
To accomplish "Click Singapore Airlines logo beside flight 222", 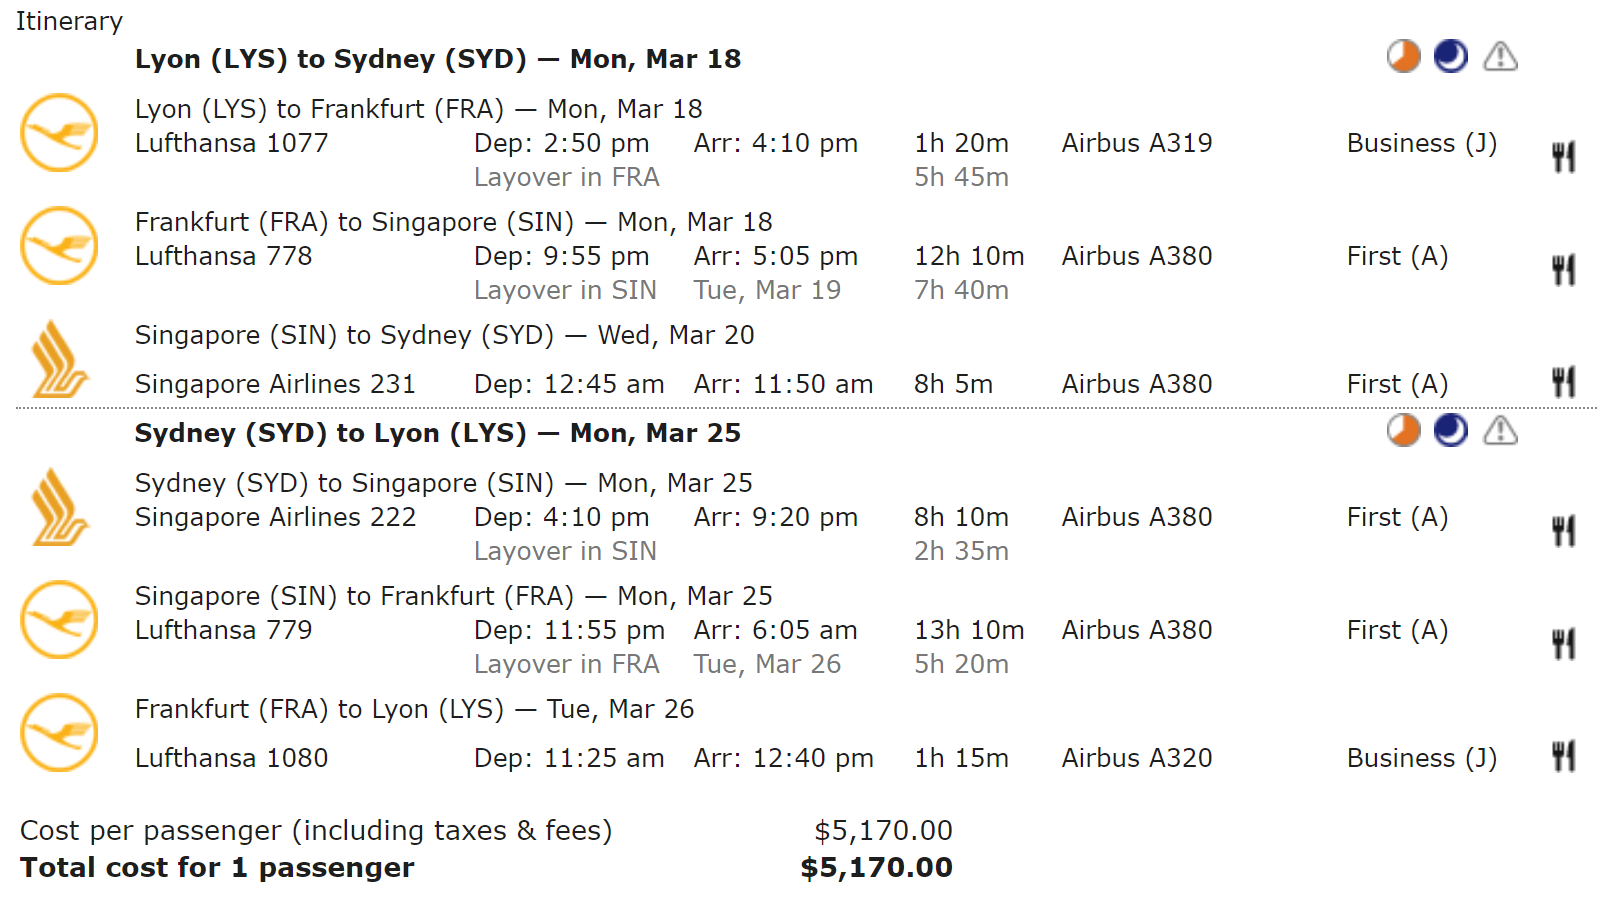I will click(x=60, y=507).
